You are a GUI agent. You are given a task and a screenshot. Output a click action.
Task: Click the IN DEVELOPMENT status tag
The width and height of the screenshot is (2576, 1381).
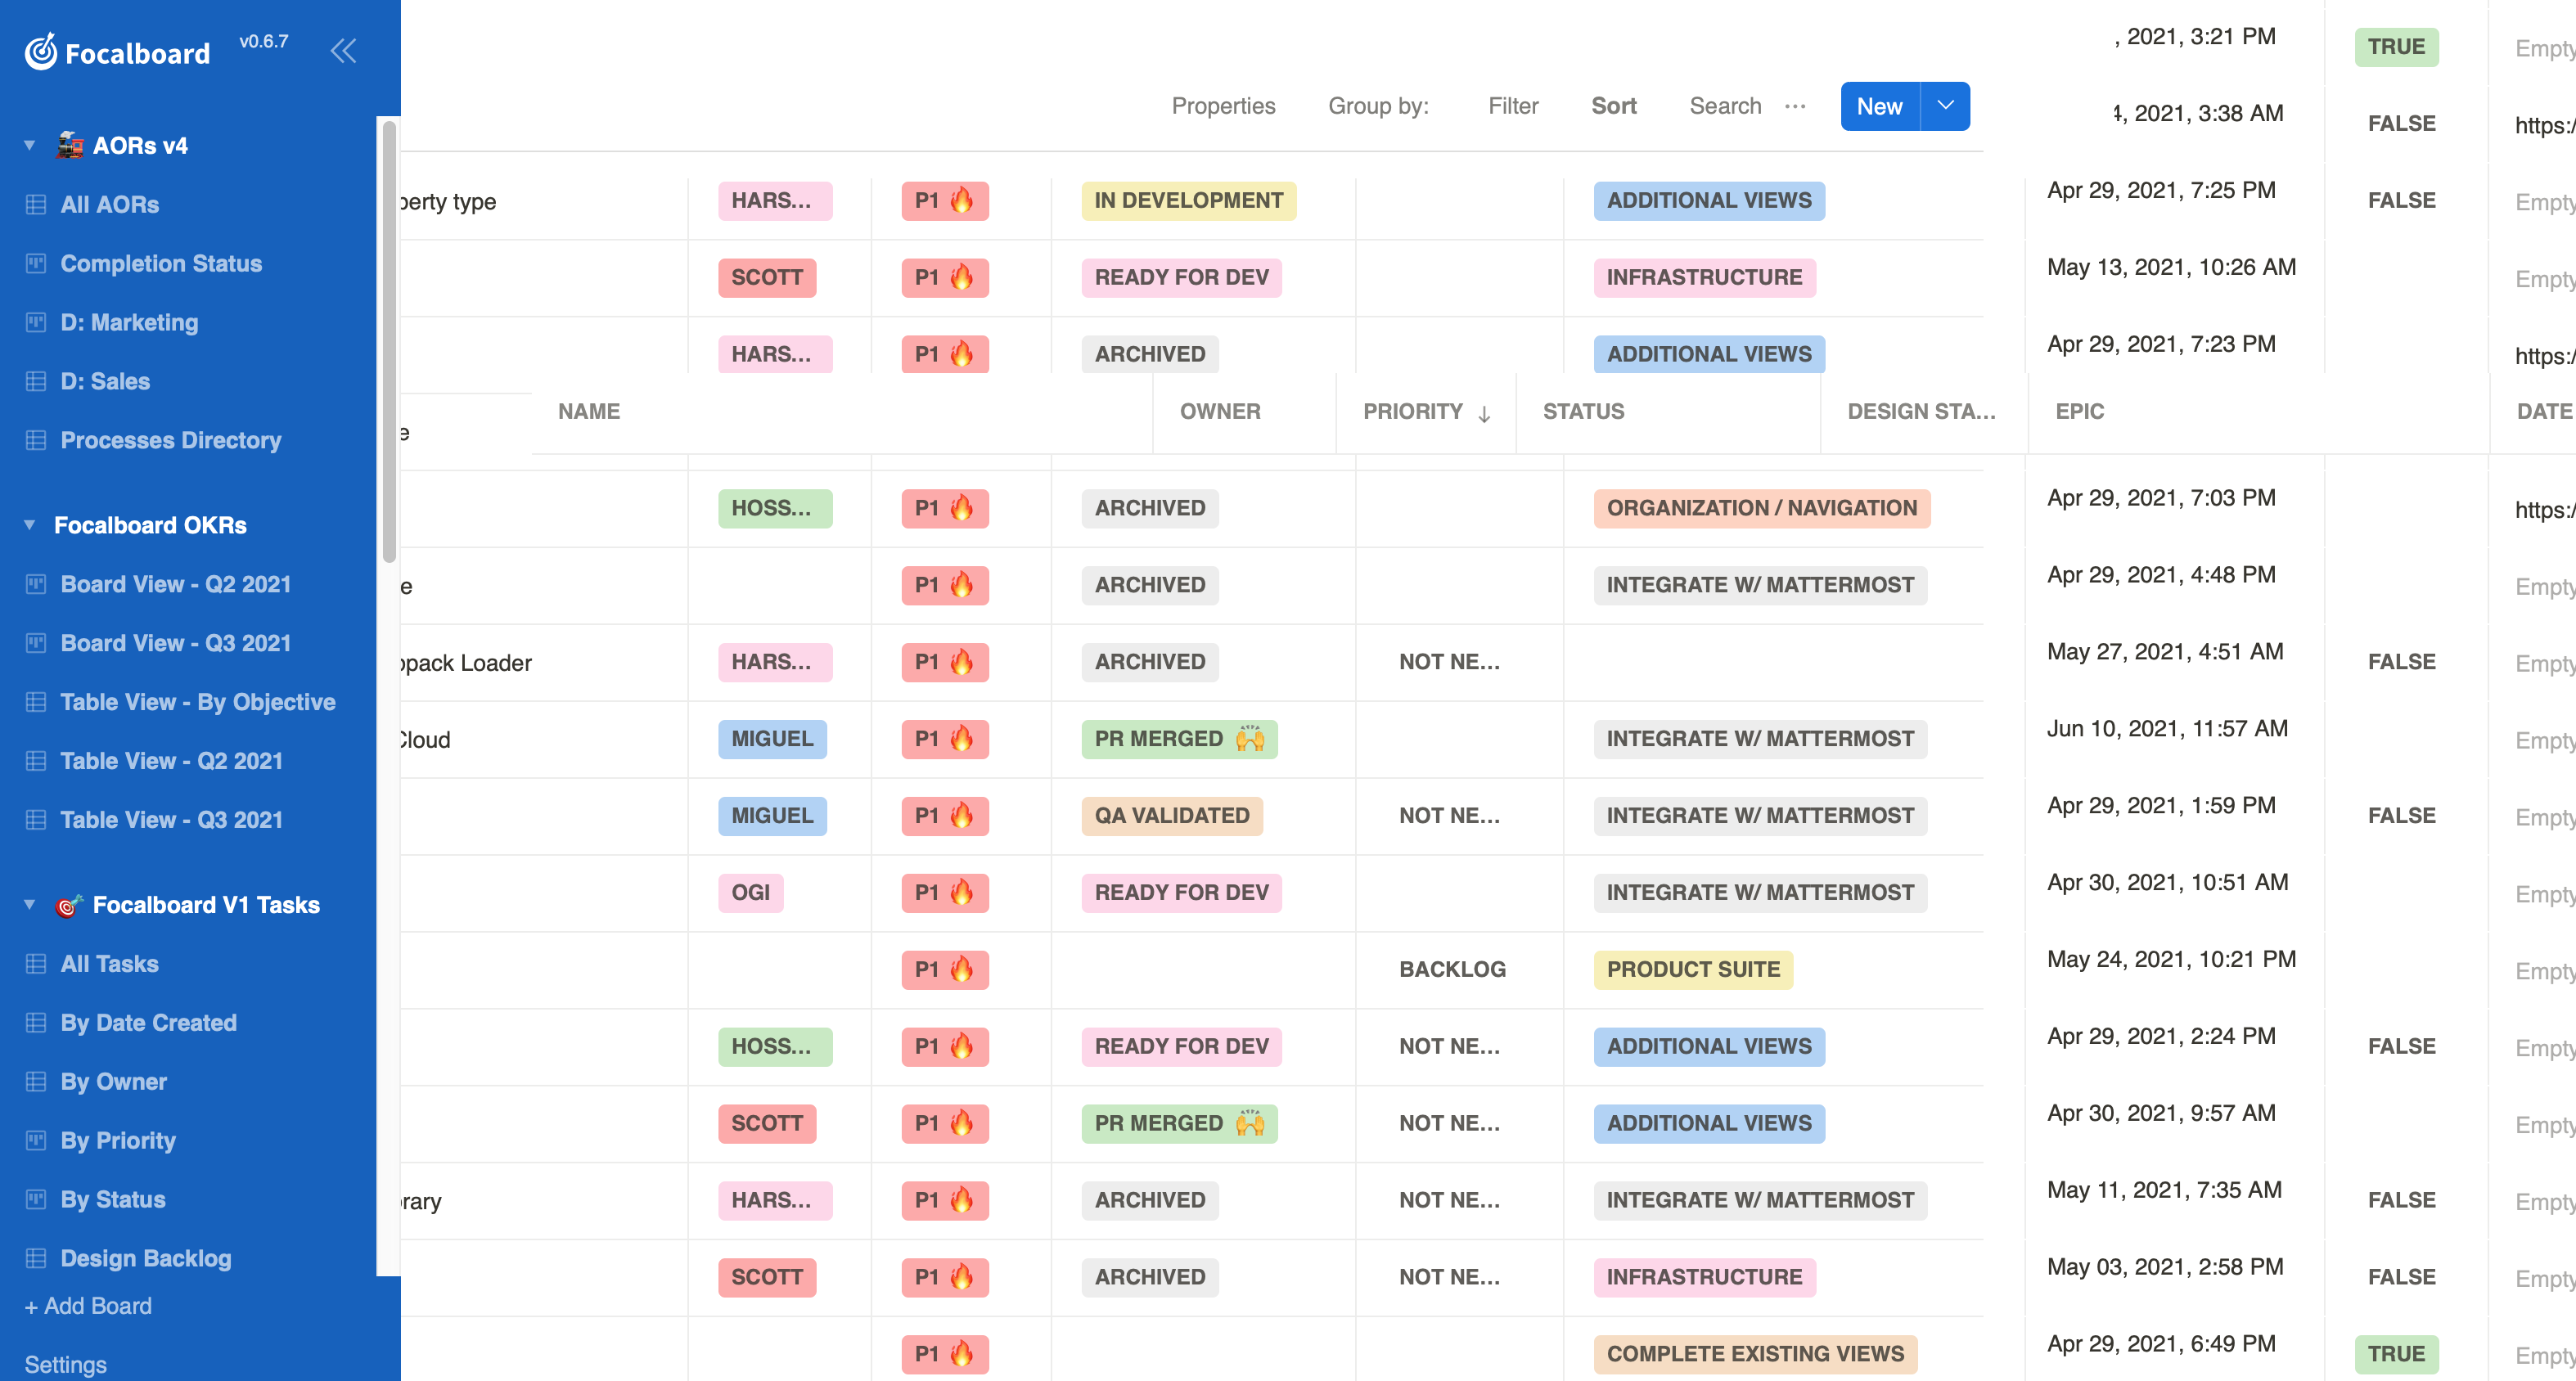point(1188,201)
